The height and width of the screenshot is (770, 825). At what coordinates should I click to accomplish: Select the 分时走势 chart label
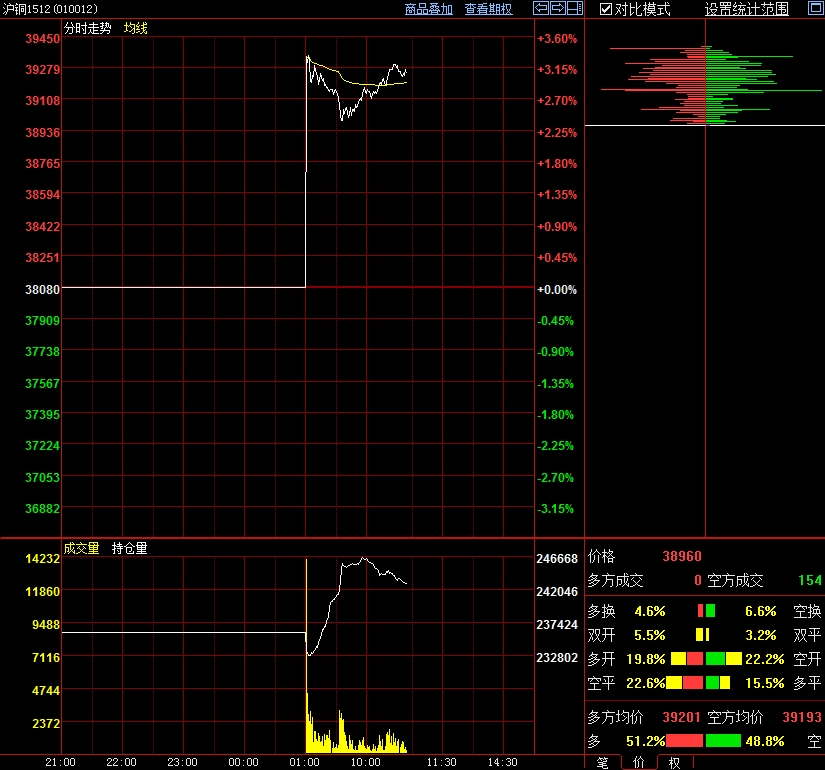point(88,28)
